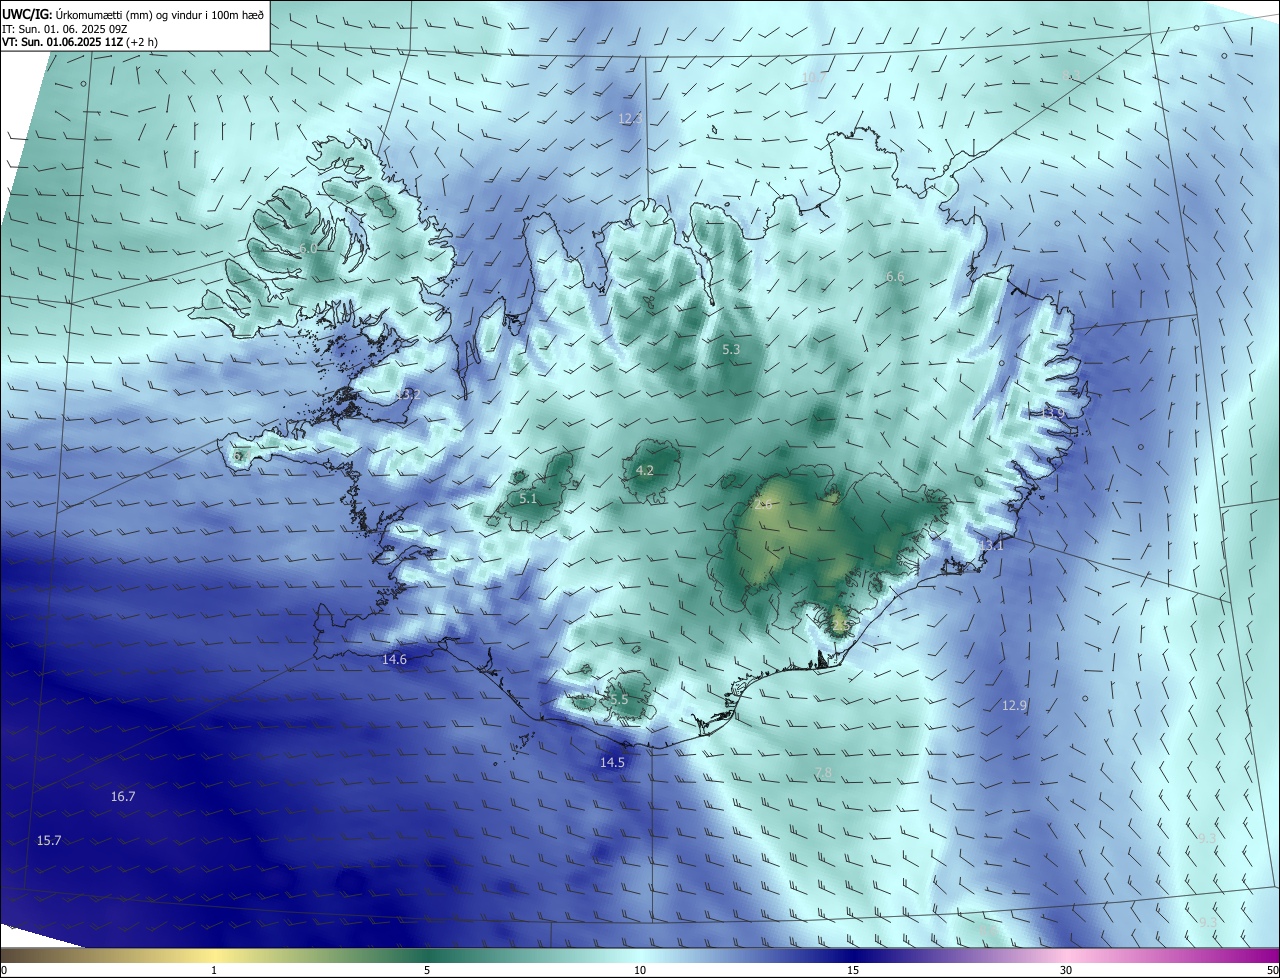
Task: Click the 12.3 value north of Iceland
Action: tap(629, 119)
